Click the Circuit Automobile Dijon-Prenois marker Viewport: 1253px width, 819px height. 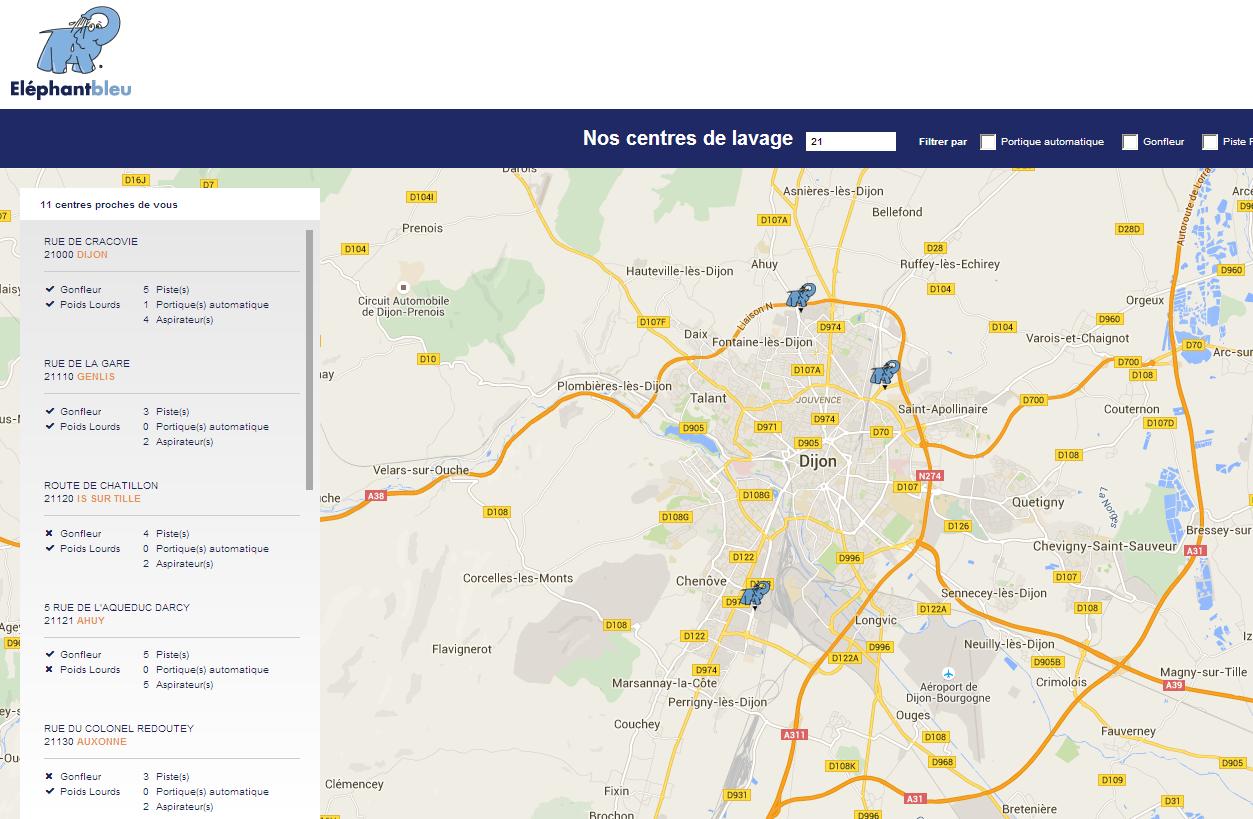404,287
